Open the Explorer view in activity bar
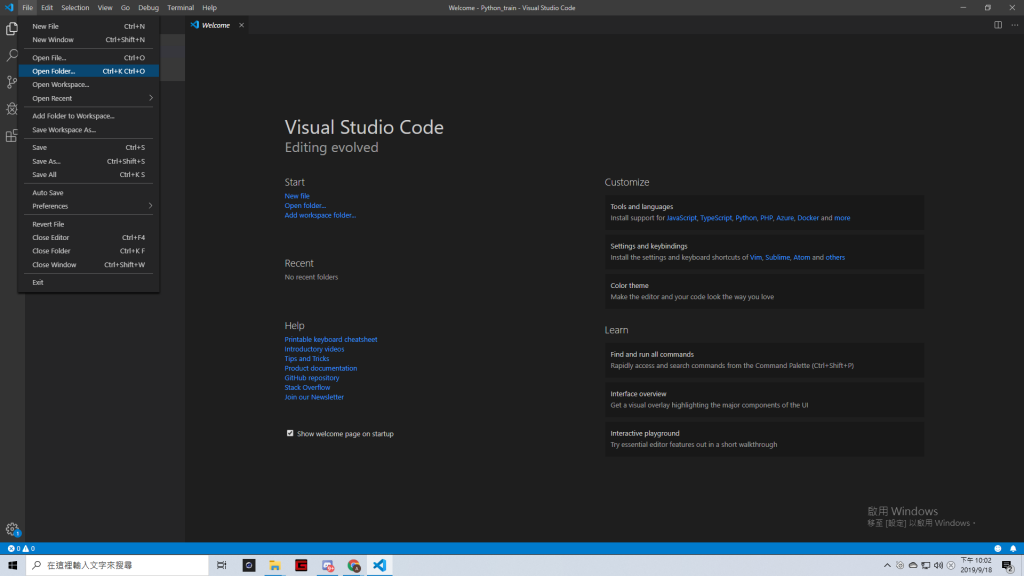The image size is (1024, 576). click(x=12, y=29)
